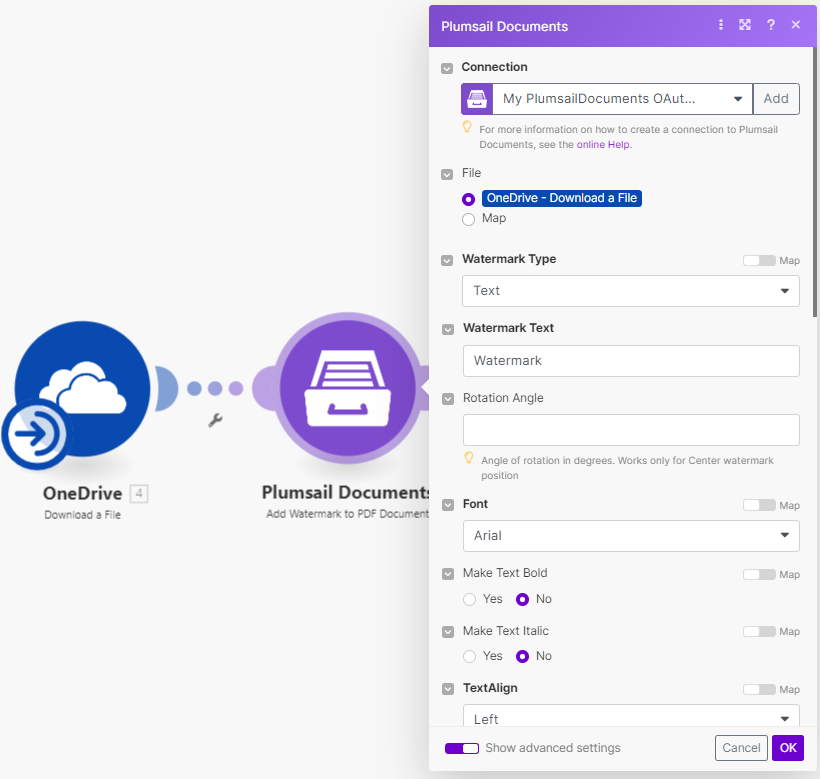Viewport: 820px width, 779px height.
Task: Collapse the Watermark Text field arrow
Action: pos(448,329)
